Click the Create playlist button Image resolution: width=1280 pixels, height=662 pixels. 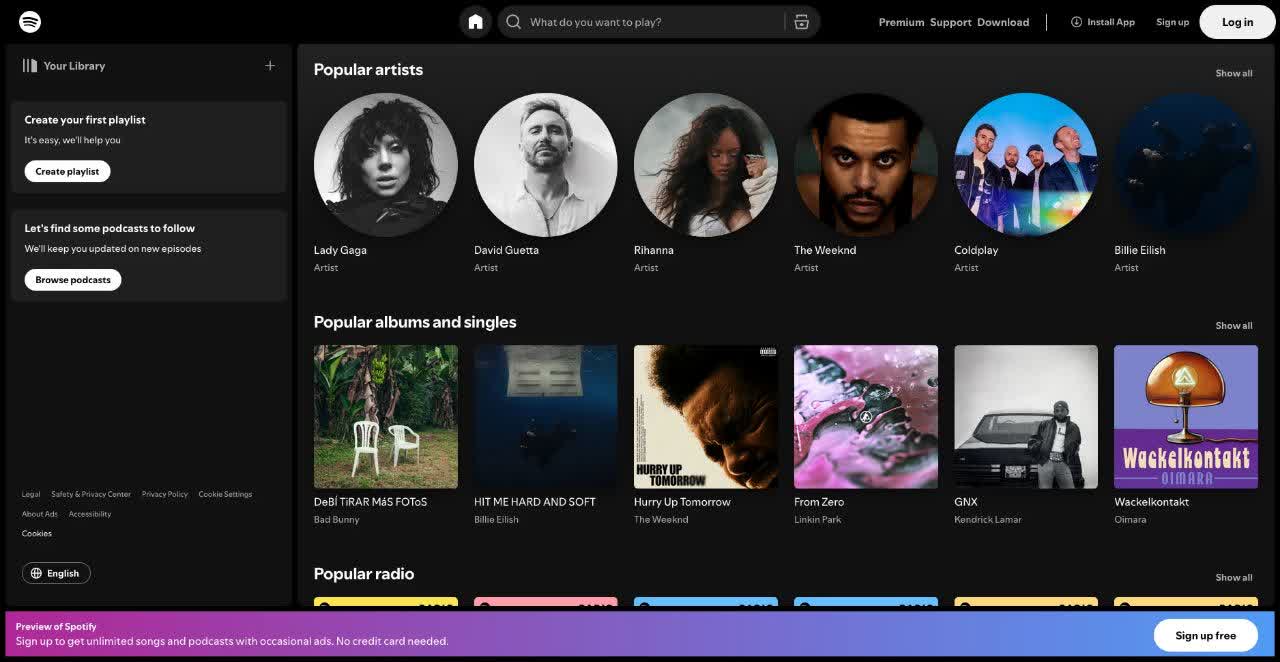(x=67, y=171)
